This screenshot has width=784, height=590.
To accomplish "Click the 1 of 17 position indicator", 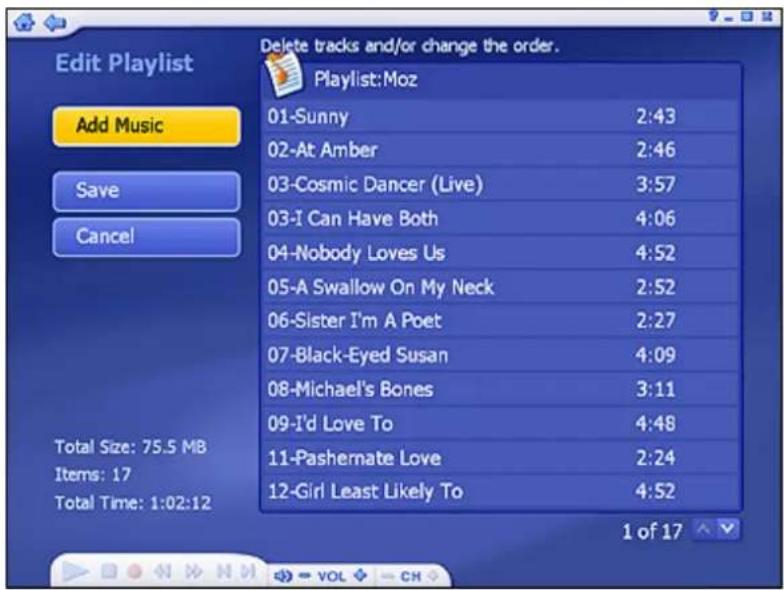I will (x=652, y=531).
